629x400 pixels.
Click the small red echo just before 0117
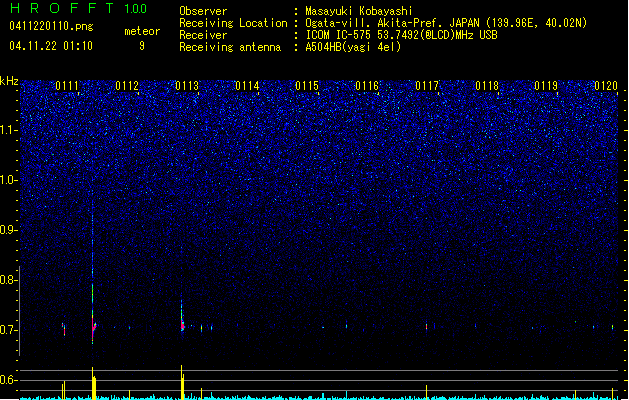426,327
